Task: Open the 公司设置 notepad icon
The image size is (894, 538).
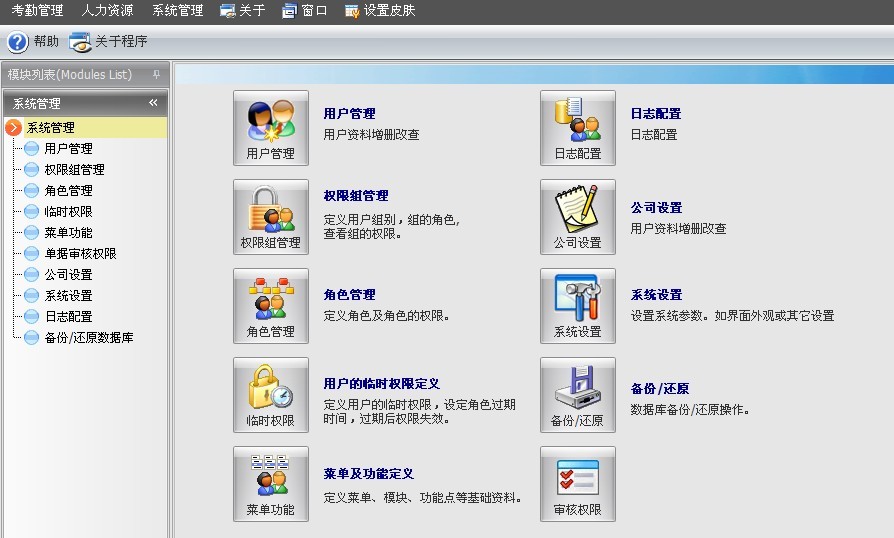Action: coord(577,216)
